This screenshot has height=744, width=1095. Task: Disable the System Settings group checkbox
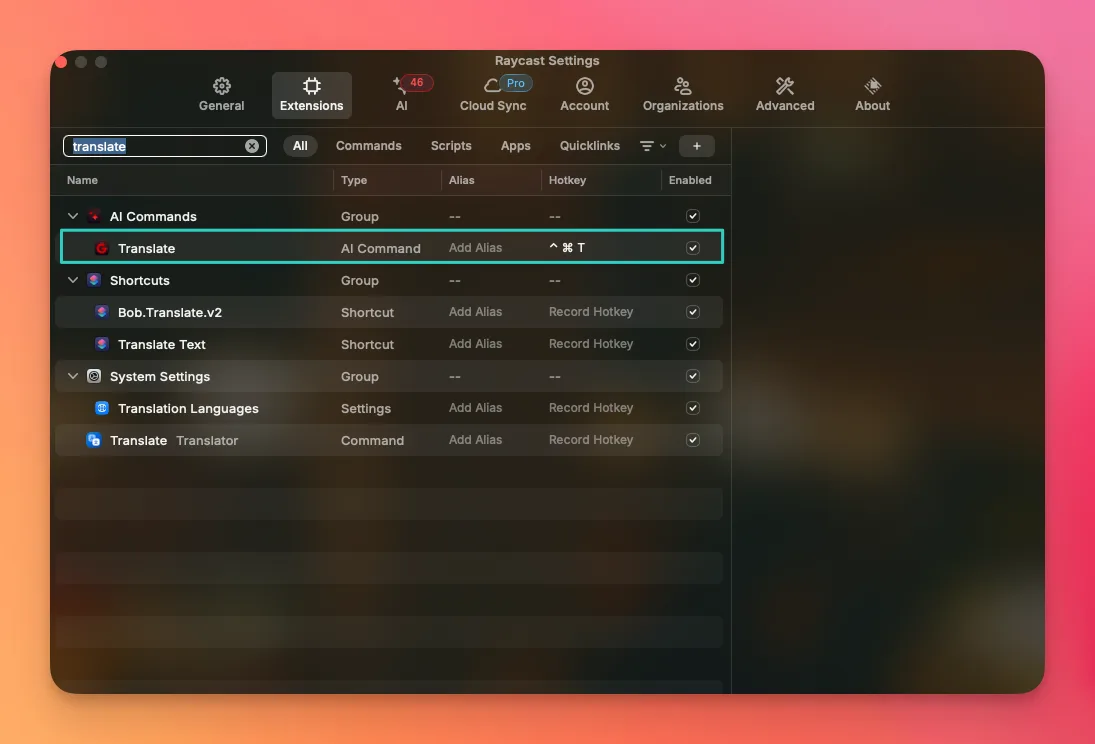(x=693, y=376)
